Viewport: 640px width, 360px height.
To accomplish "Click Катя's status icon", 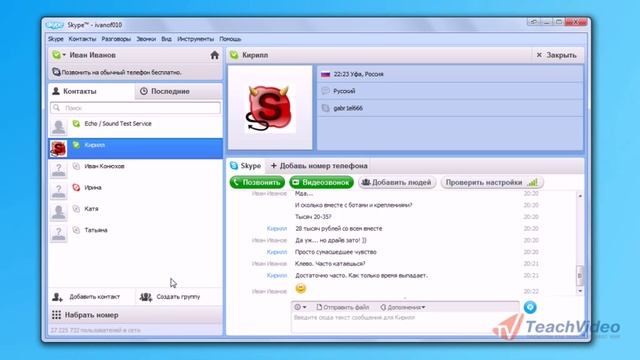I will coord(76,209).
